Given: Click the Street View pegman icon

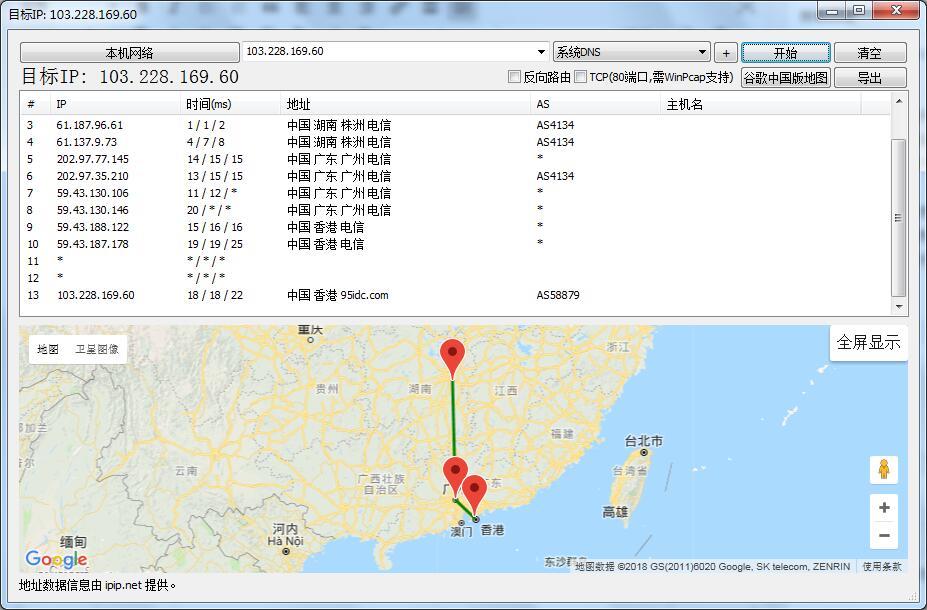Looking at the screenshot, I should pos(884,469).
